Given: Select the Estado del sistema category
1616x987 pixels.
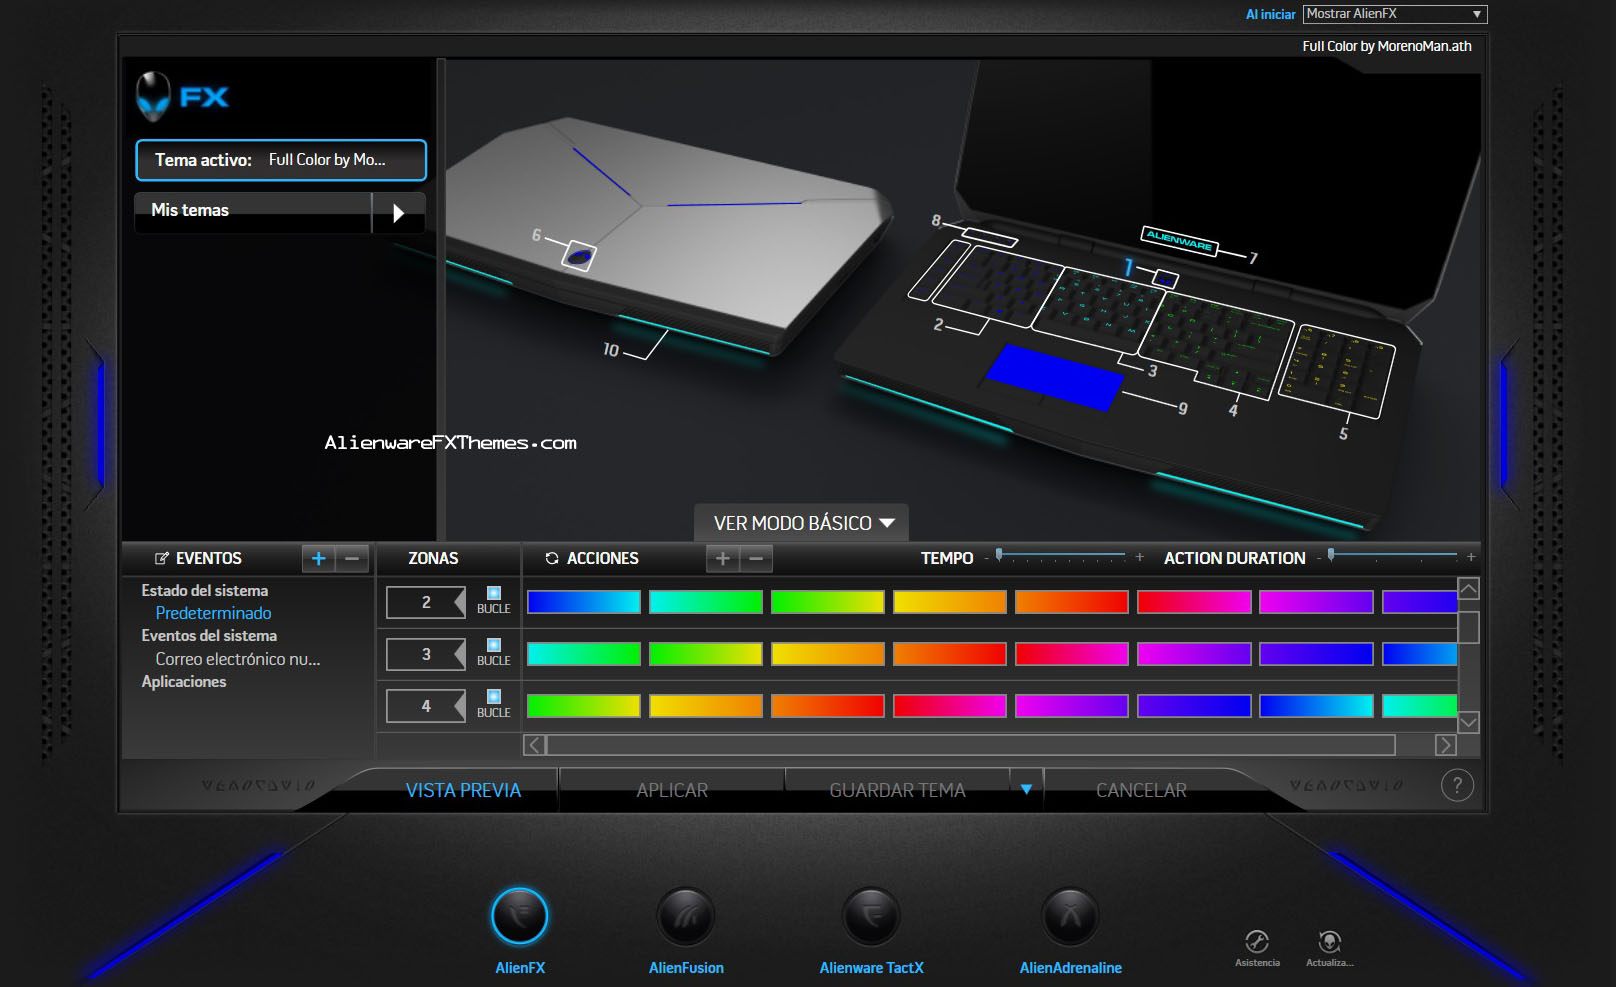Looking at the screenshot, I should coord(205,591).
